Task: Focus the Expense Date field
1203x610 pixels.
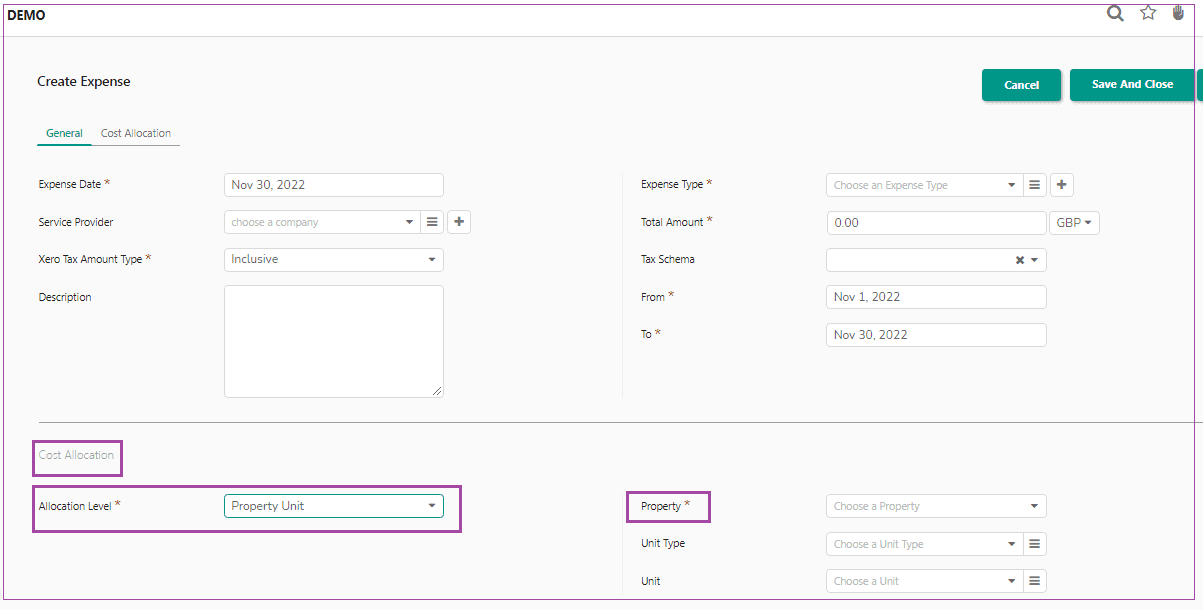Action: (x=334, y=185)
